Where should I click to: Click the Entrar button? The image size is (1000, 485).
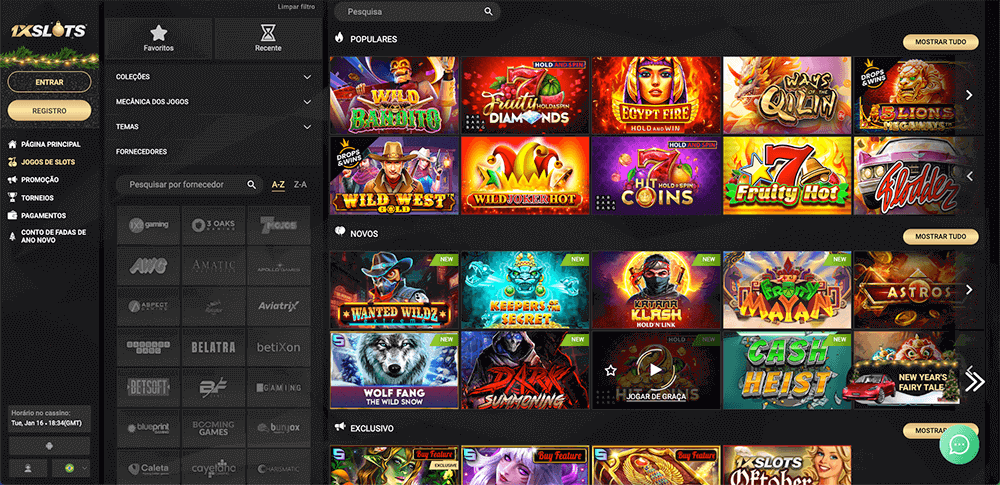pyautogui.click(x=49, y=82)
